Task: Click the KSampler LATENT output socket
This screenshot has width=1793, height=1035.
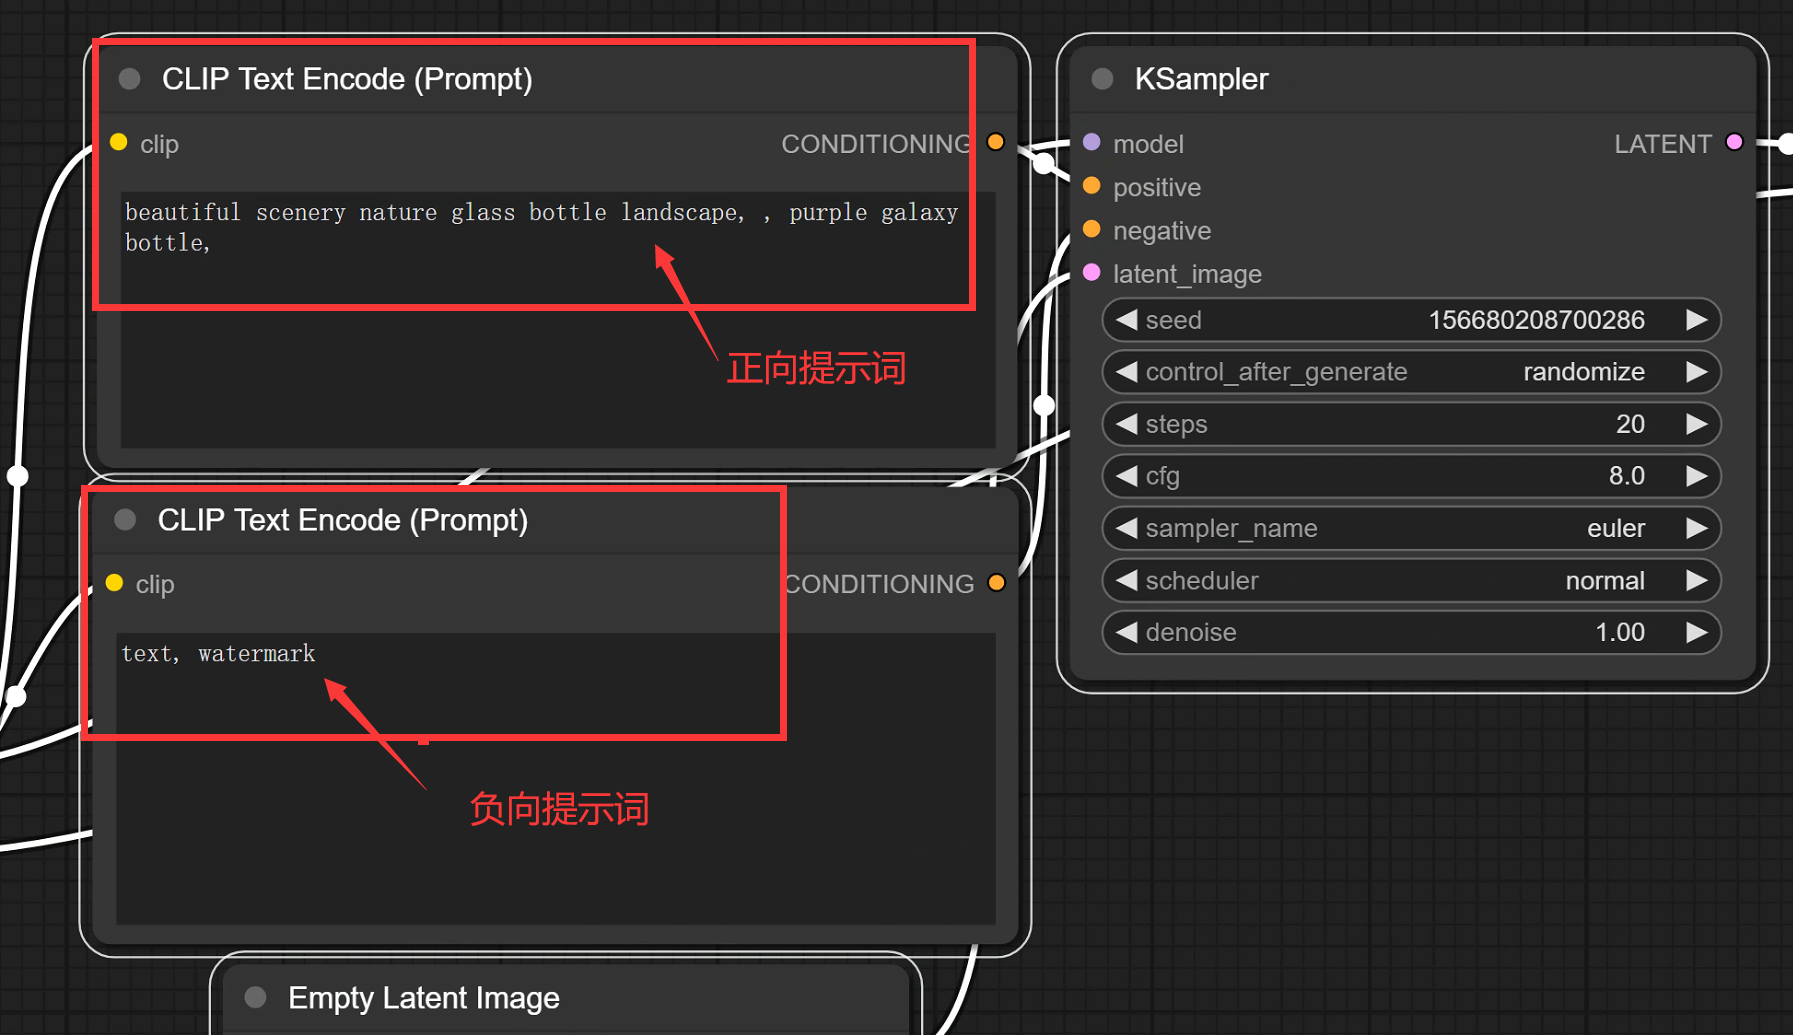Action: click(x=1735, y=143)
